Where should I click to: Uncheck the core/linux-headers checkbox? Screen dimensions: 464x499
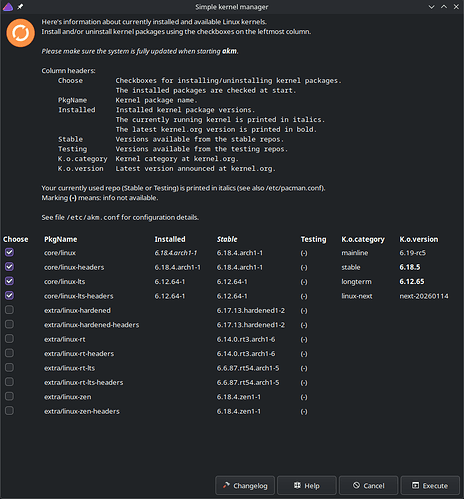(x=9, y=267)
